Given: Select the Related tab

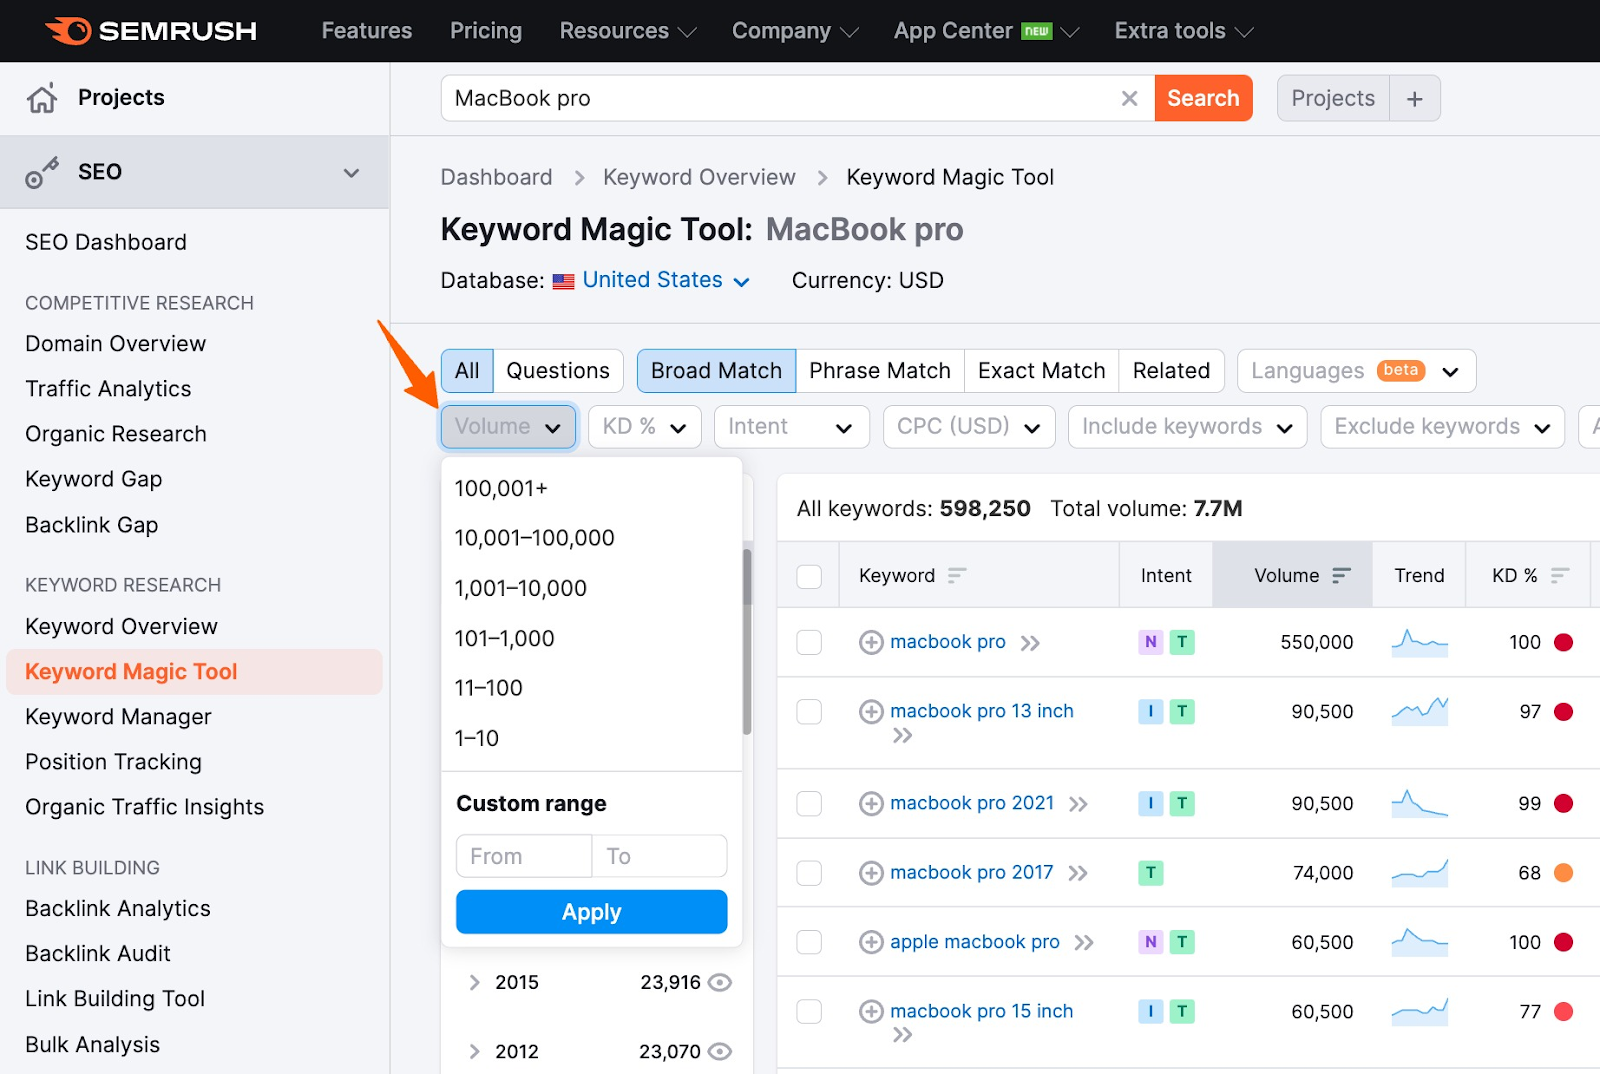Looking at the screenshot, I should 1171,371.
